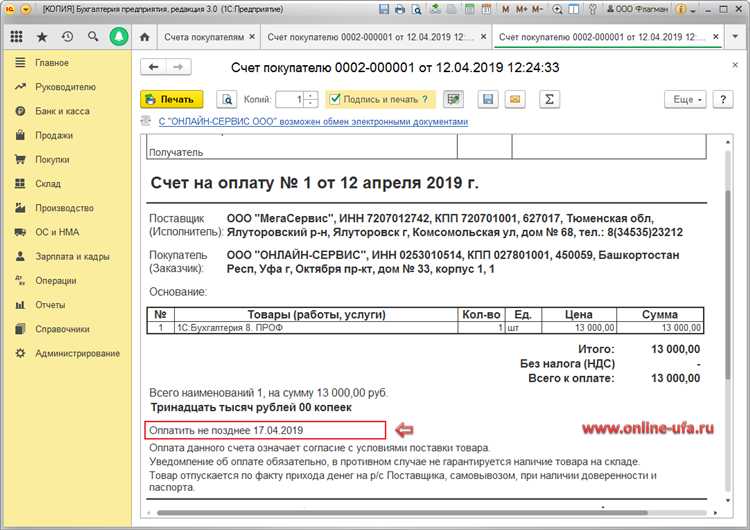Click the M memory button in title bar
750x530 pixels.
click(506, 9)
